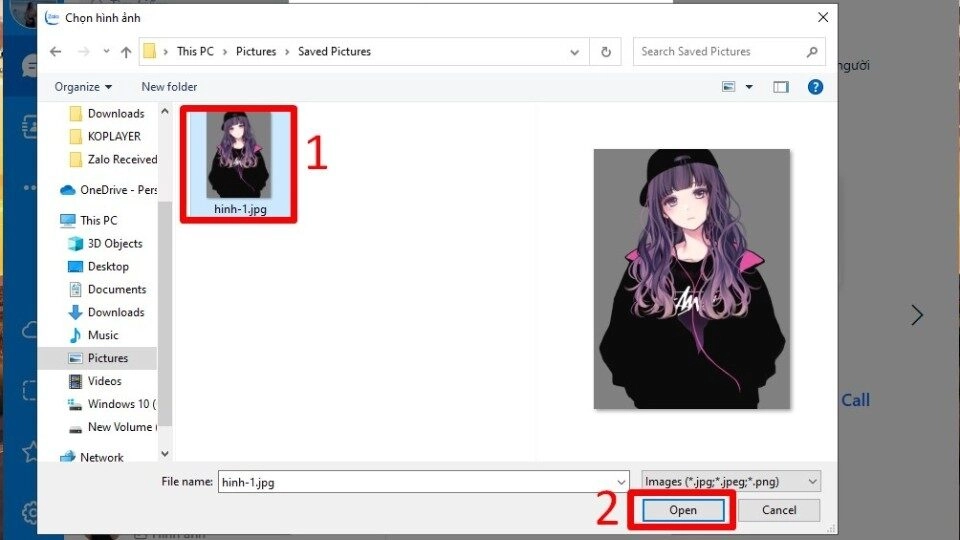Select the hinh-1.jpg thumbnail
960x540 pixels.
pos(239,162)
